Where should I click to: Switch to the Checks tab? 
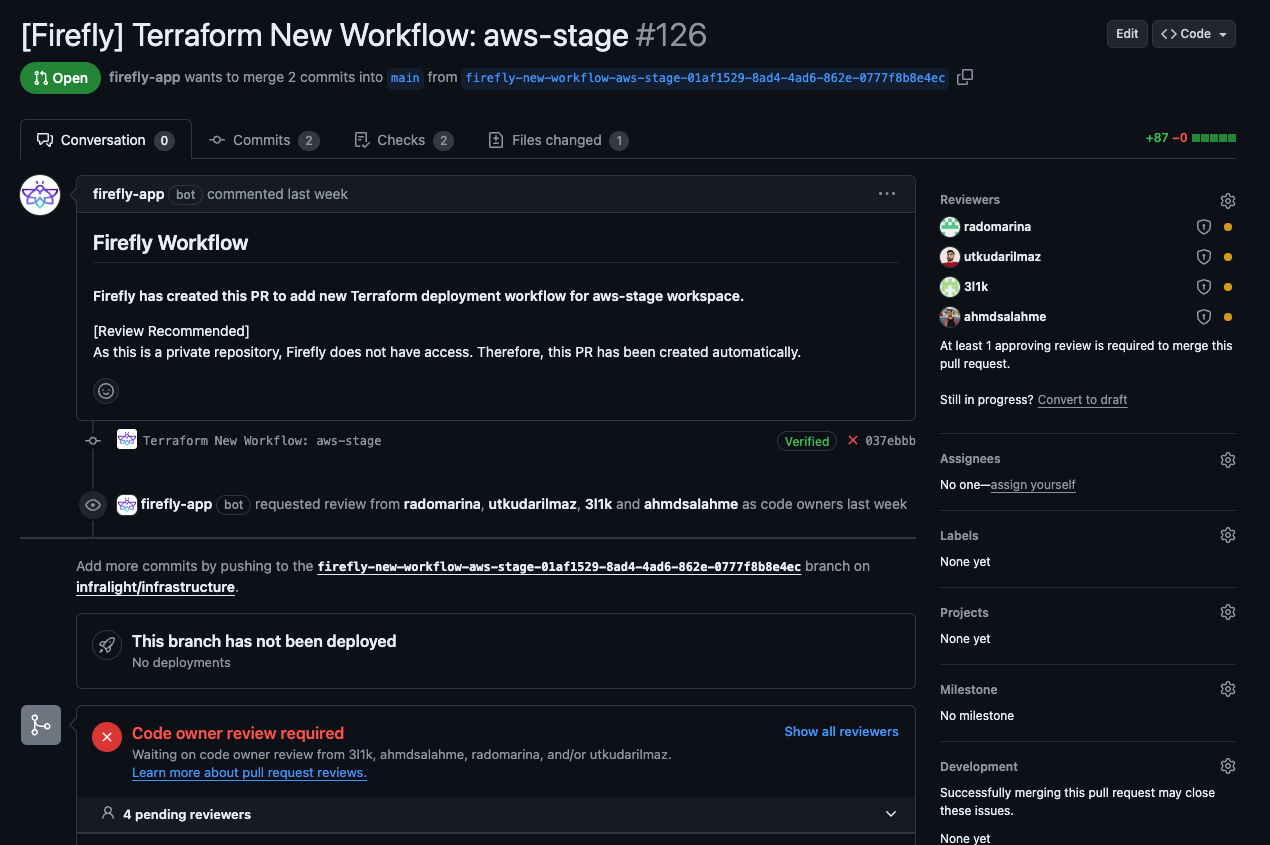pyautogui.click(x=403, y=140)
